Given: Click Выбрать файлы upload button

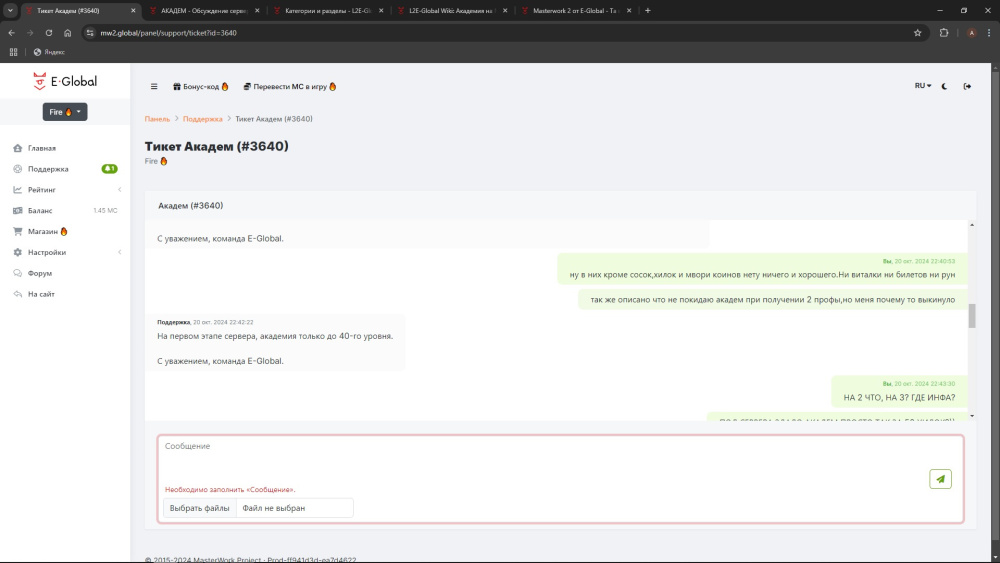Looking at the screenshot, I should click(x=199, y=508).
